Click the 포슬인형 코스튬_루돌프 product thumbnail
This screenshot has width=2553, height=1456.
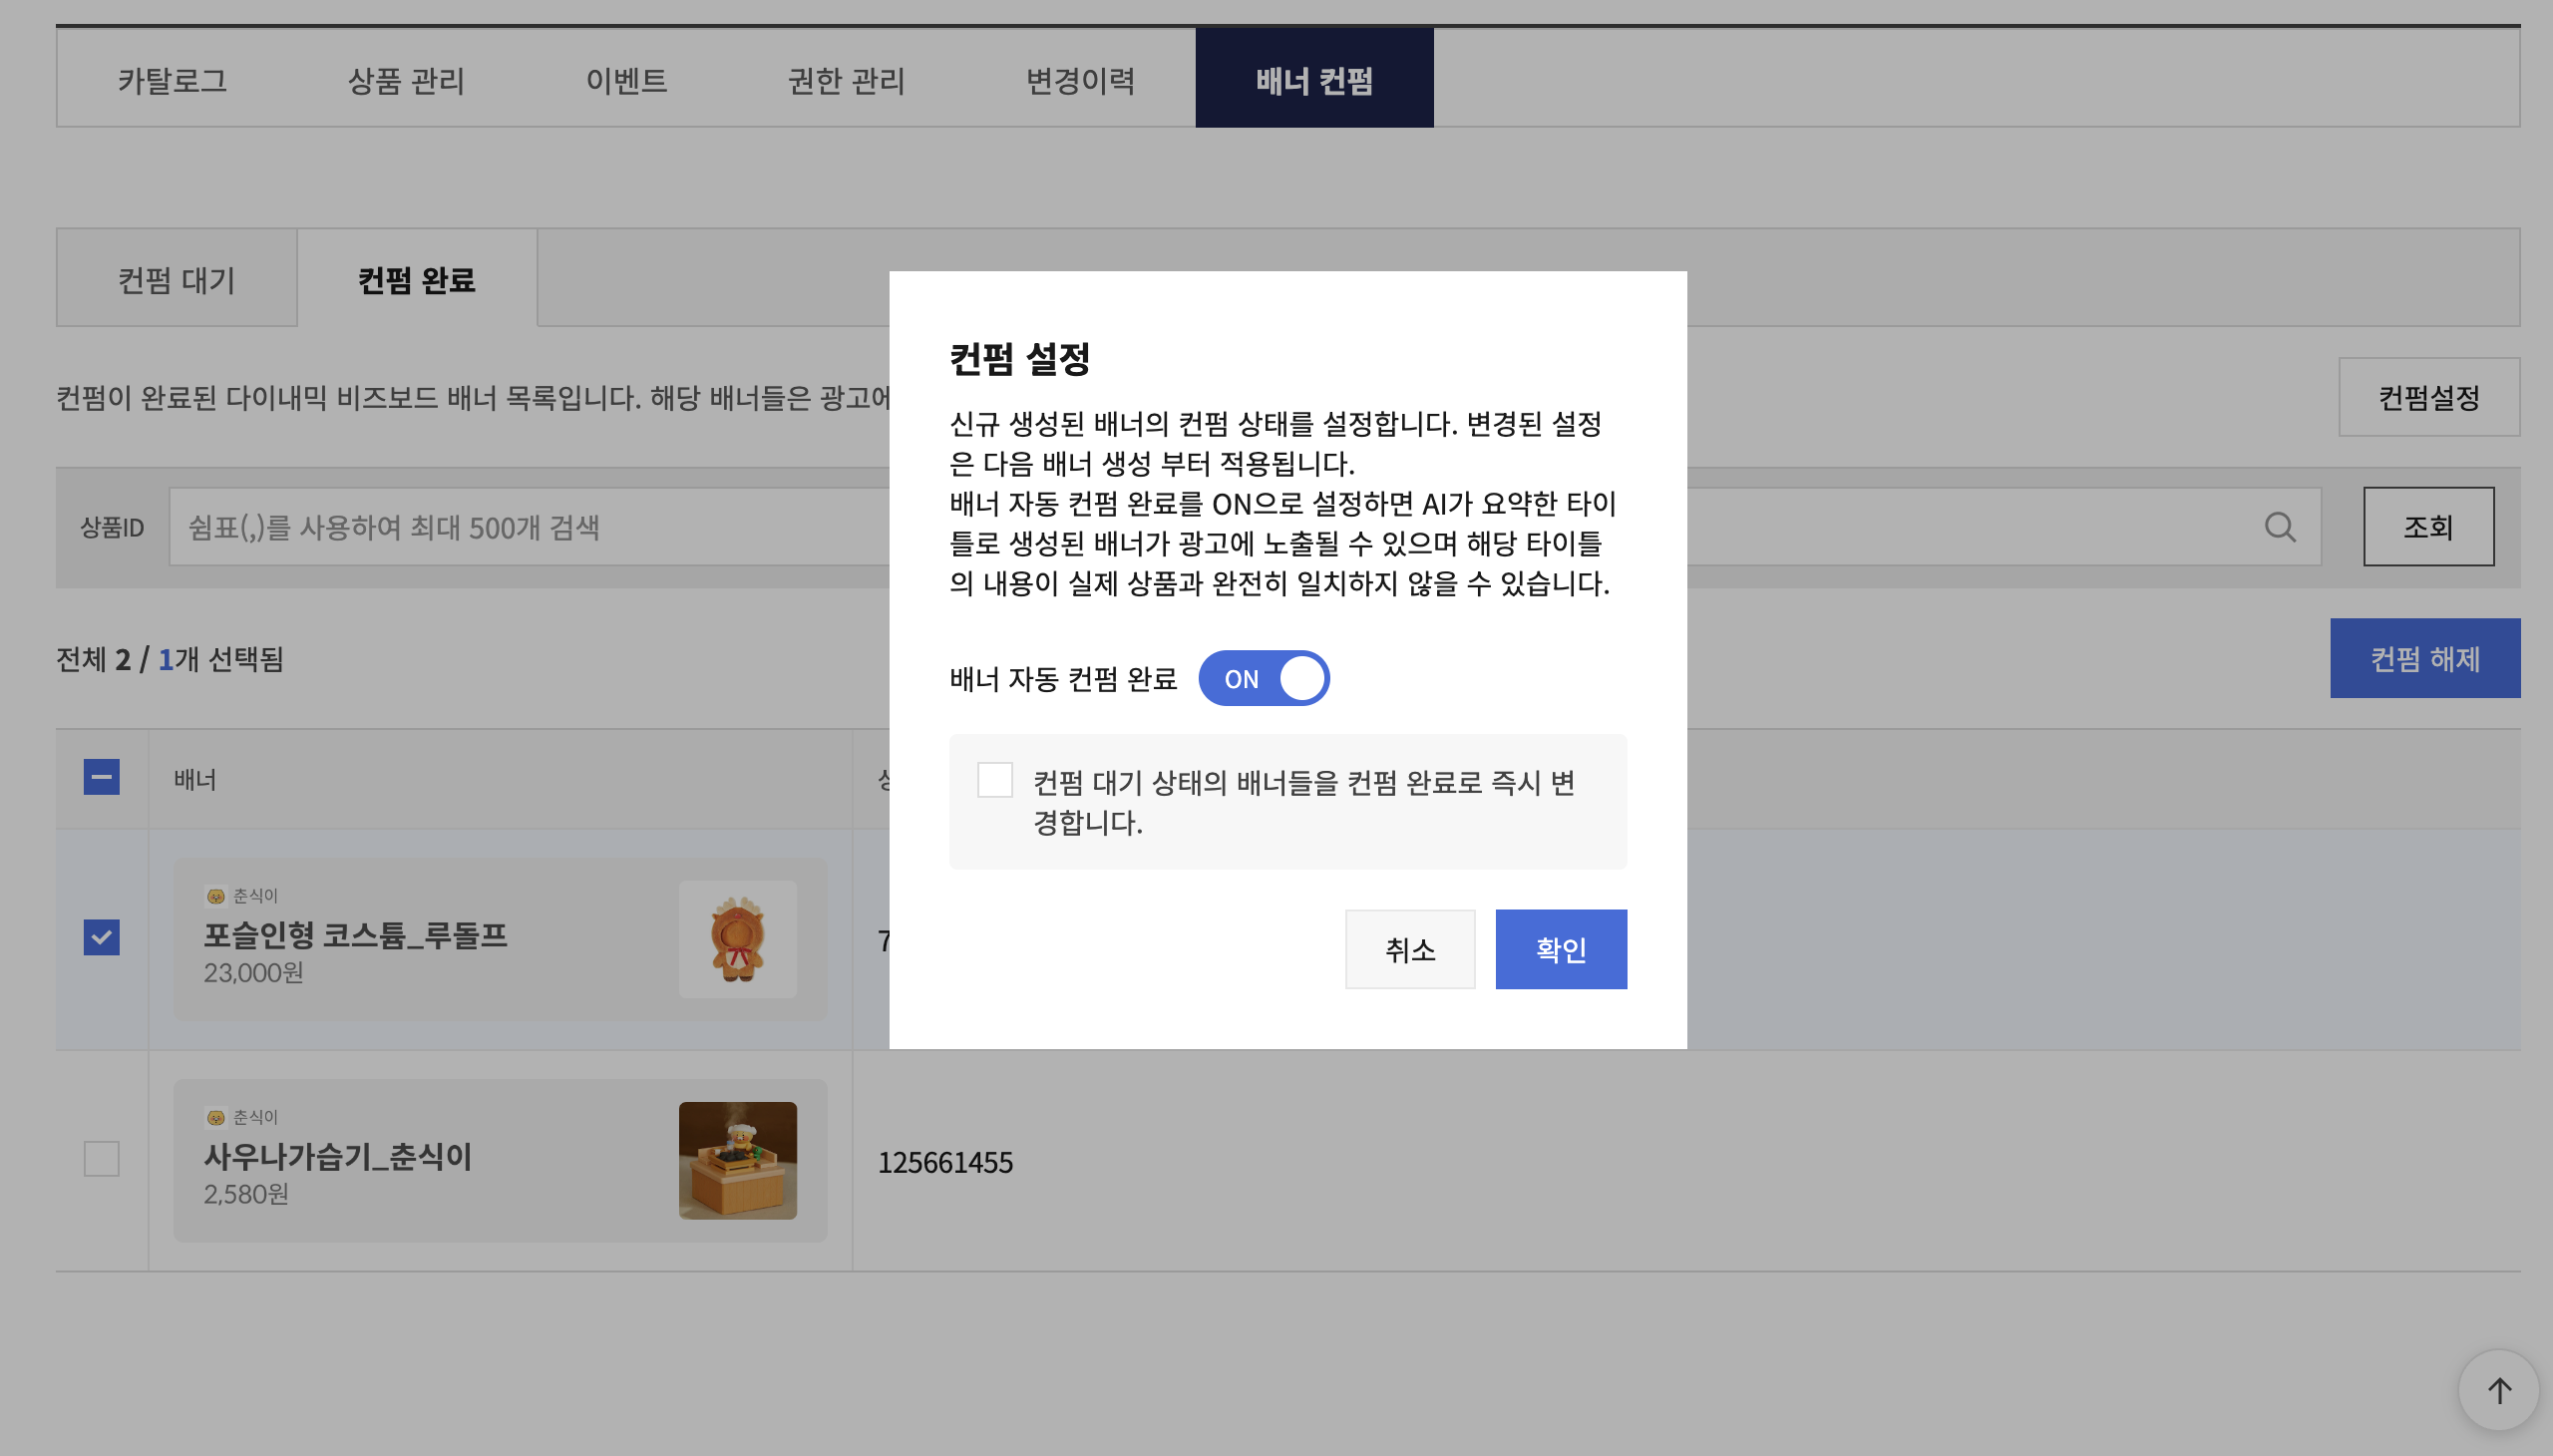point(737,939)
